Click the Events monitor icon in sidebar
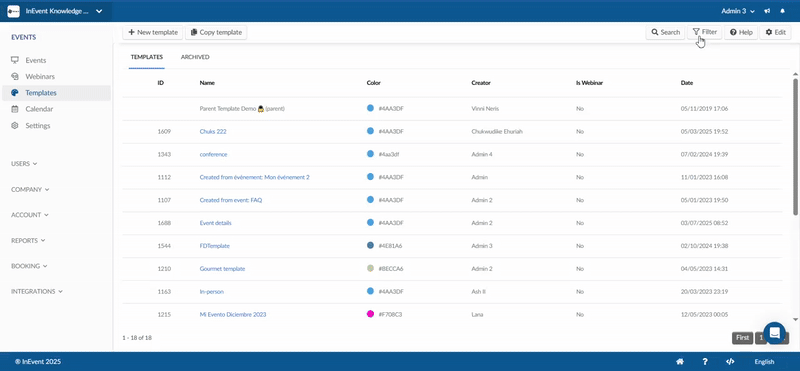 pyautogui.click(x=15, y=60)
